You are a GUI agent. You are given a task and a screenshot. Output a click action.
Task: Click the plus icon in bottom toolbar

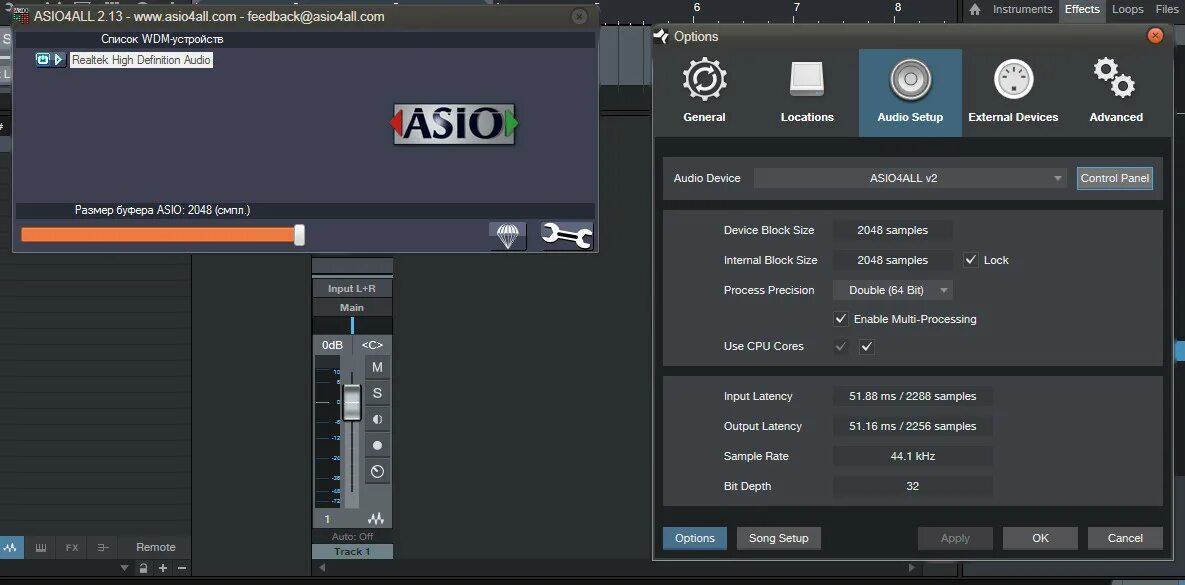[162, 568]
